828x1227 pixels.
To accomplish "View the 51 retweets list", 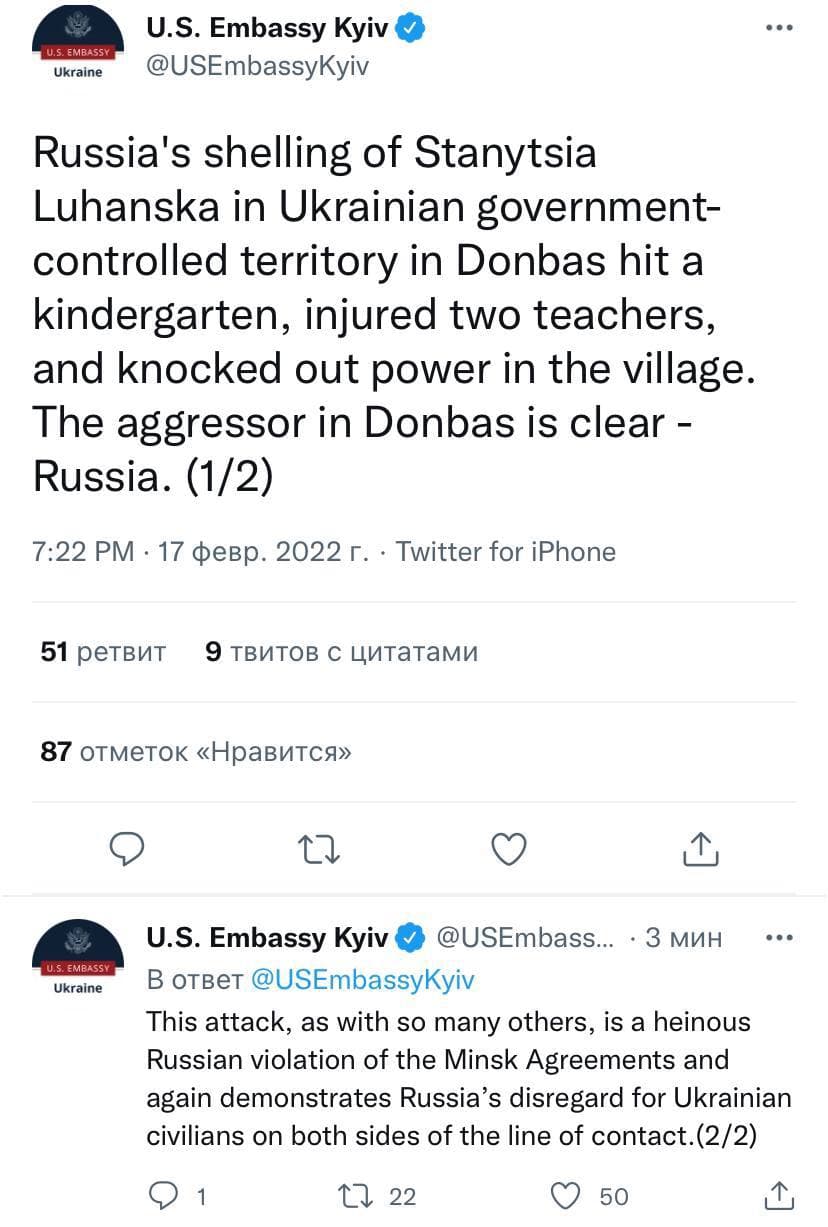I will tap(103, 652).
